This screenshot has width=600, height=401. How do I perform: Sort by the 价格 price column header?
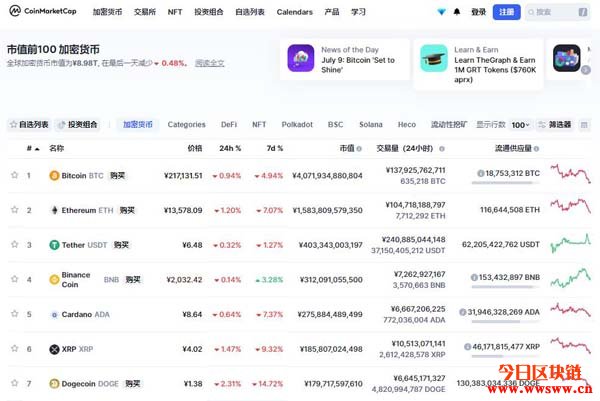pos(195,148)
